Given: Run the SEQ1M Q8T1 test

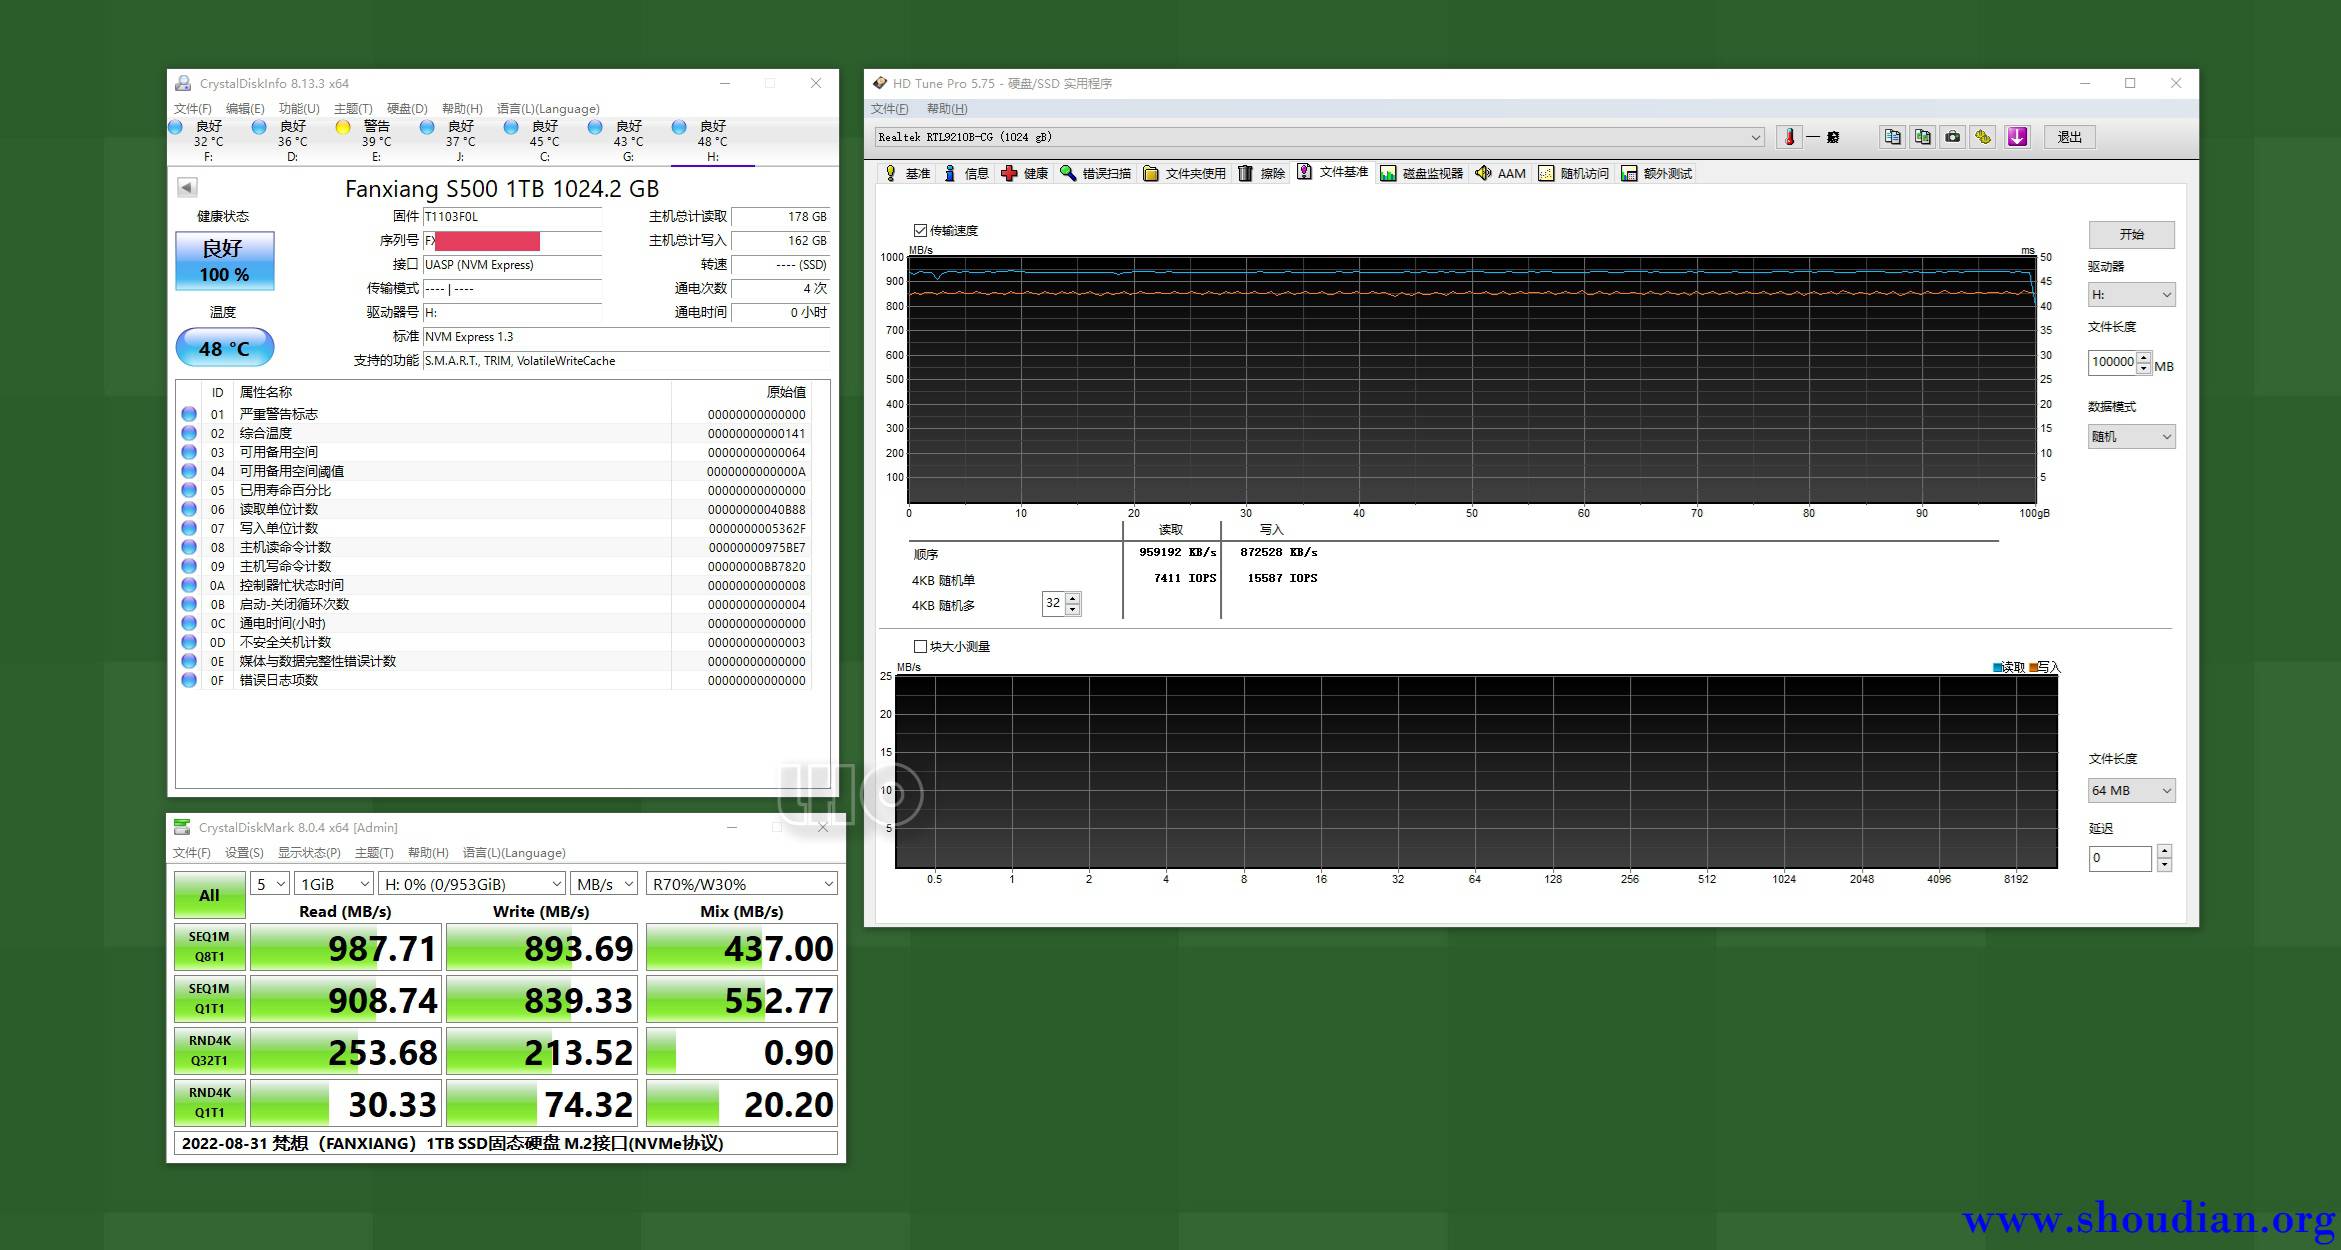Looking at the screenshot, I should click(x=209, y=947).
